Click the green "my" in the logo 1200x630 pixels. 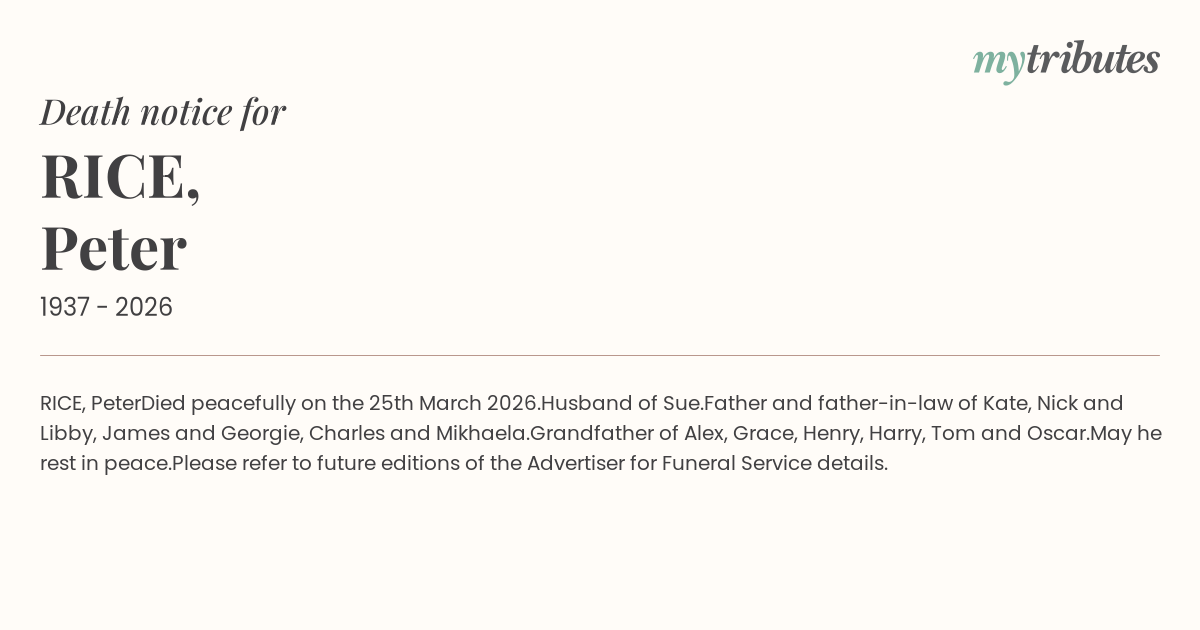[998, 62]
